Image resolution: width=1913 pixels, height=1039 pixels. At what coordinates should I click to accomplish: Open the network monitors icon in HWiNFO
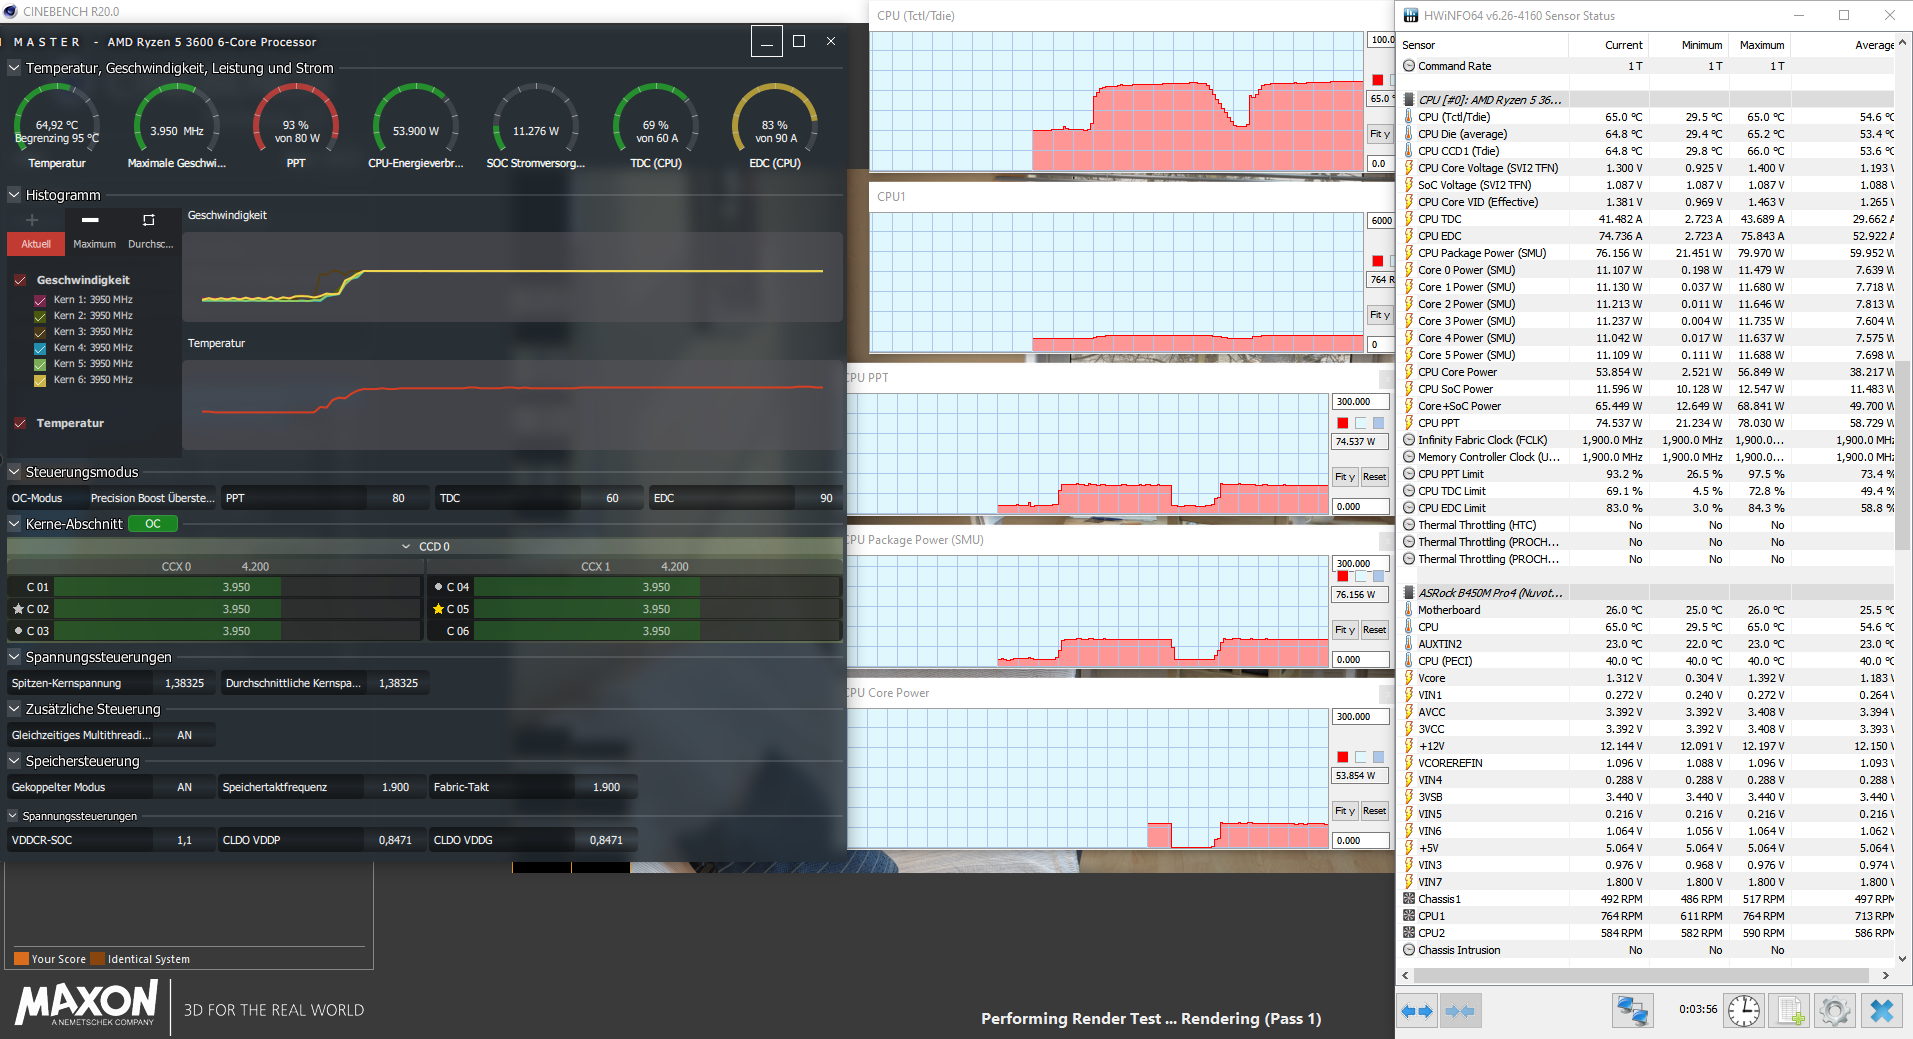[1633, 1011]
